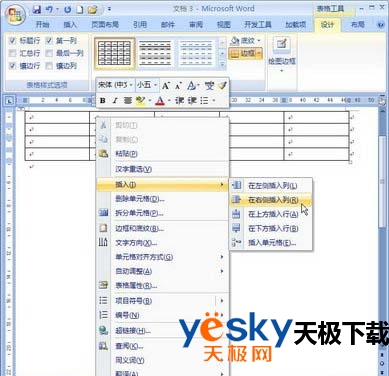389x376 pixels.
Task: Toggle the view ruler icon above scrollbar
Action: click(x=382, y=100)
